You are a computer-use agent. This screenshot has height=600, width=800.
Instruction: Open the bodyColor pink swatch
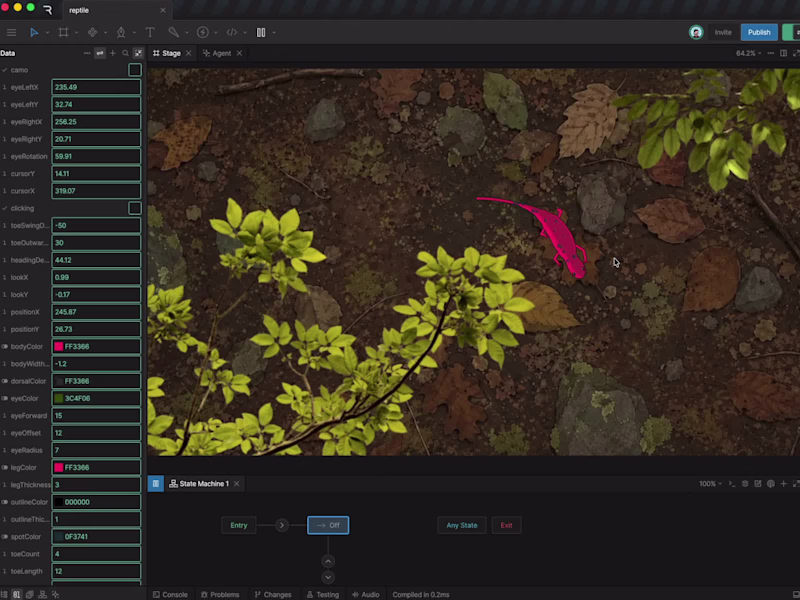[59, 346]
